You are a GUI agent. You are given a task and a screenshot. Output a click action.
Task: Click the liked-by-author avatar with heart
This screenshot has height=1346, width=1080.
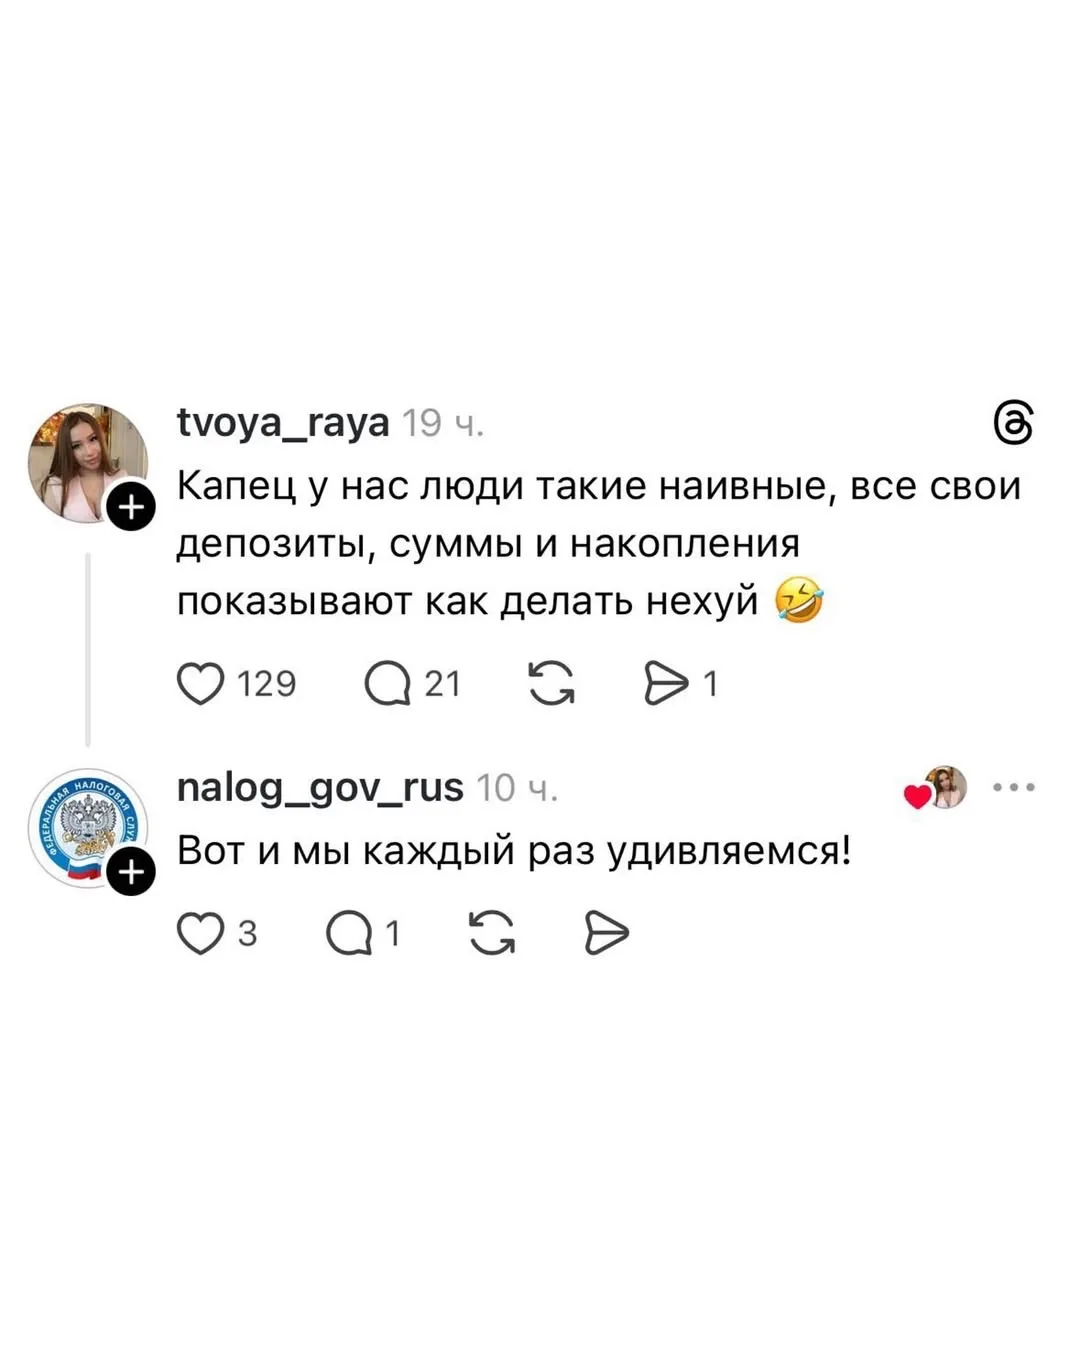[940, 788]
